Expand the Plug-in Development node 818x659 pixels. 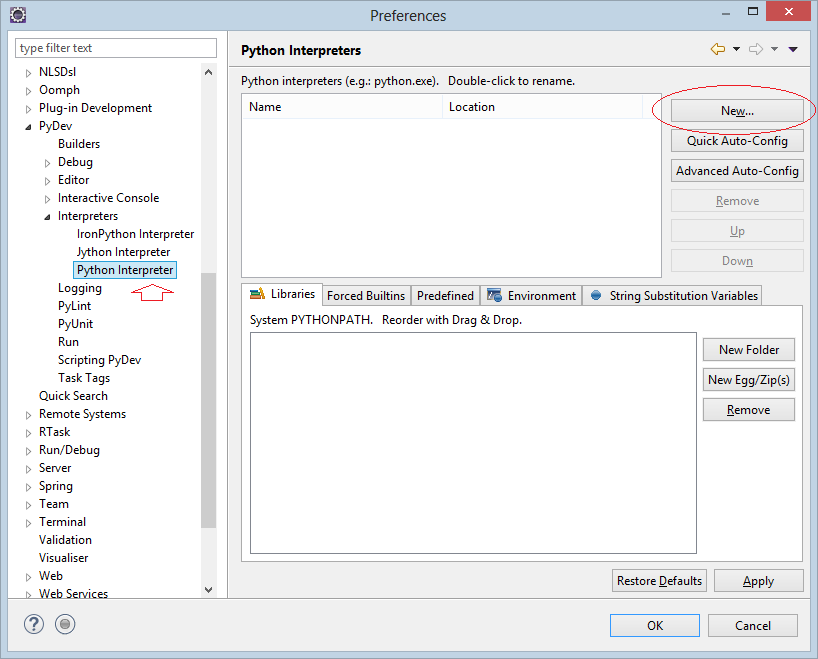pyautogui.click(x=28, y=109)
